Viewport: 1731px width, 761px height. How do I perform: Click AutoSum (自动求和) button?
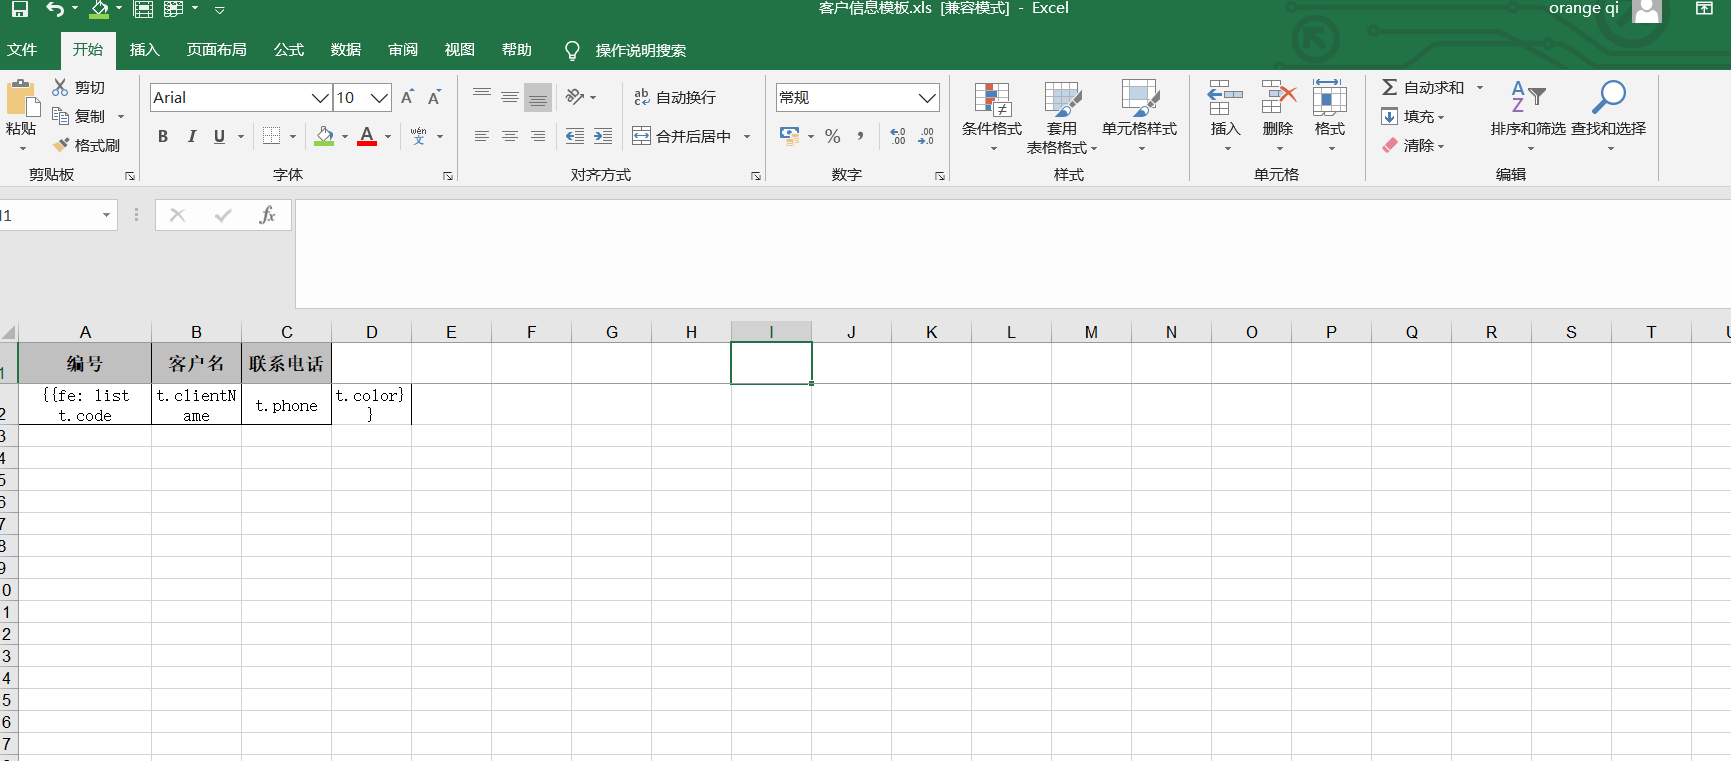click(1423, 87)
